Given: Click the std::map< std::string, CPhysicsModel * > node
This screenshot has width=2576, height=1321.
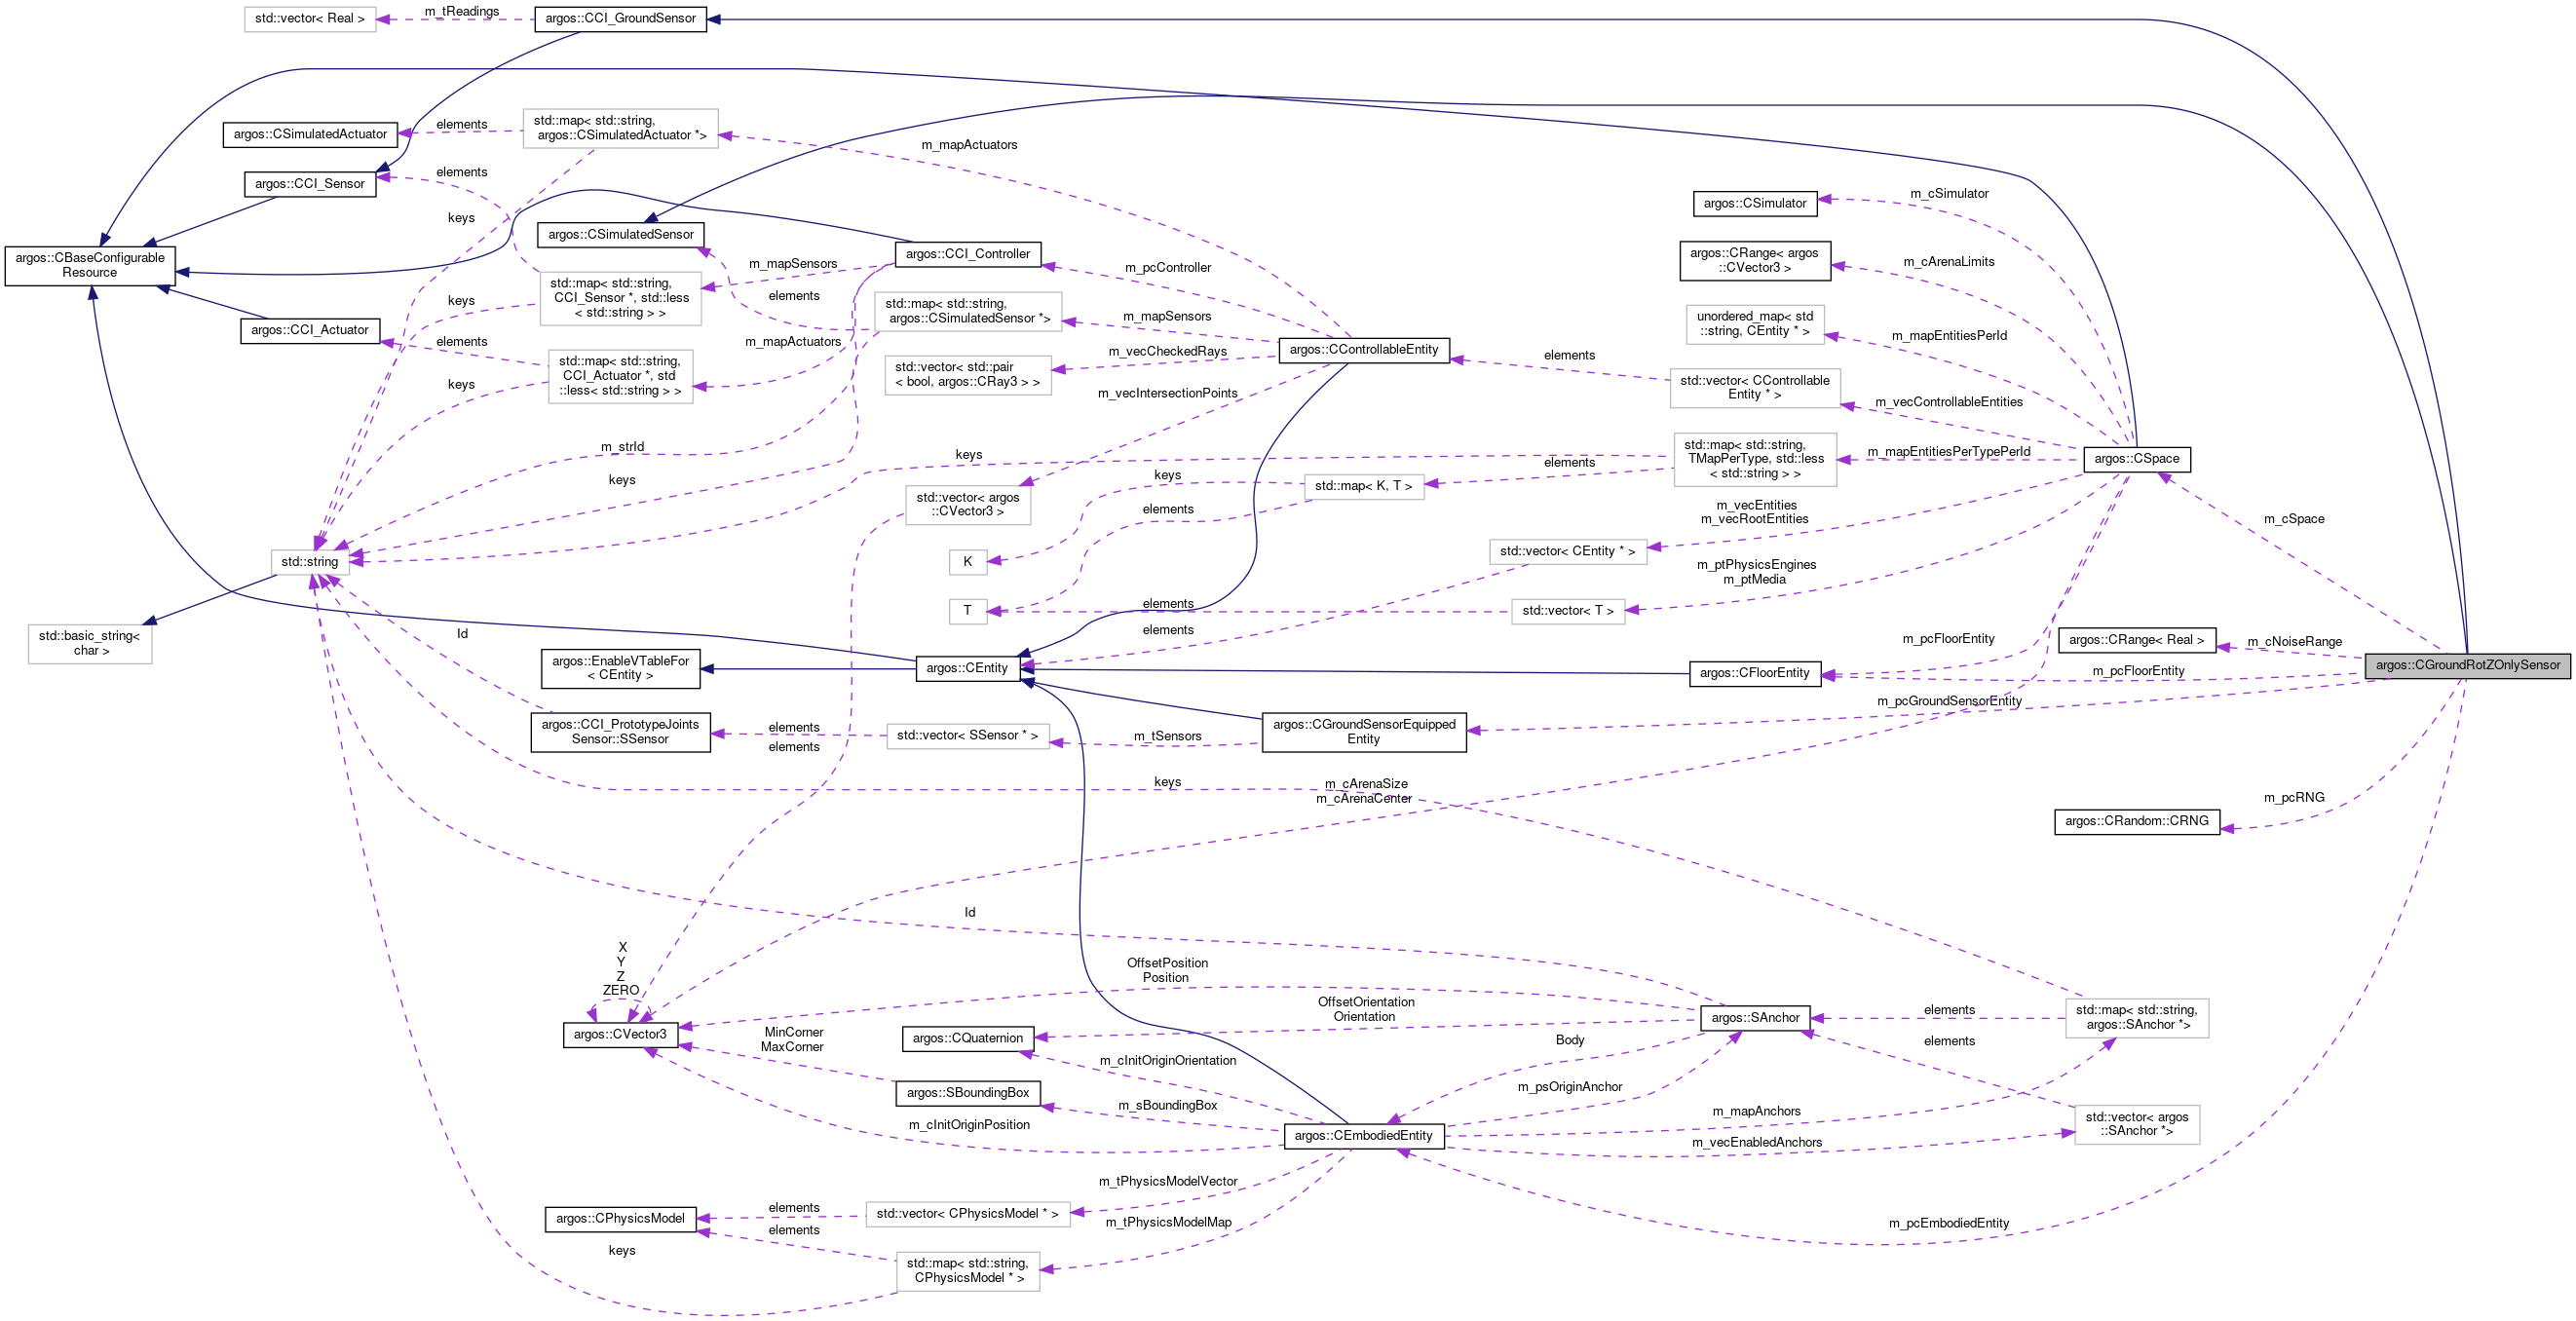Looking at the screenshot, I should pyautogui.click(x=968, y=1271).
